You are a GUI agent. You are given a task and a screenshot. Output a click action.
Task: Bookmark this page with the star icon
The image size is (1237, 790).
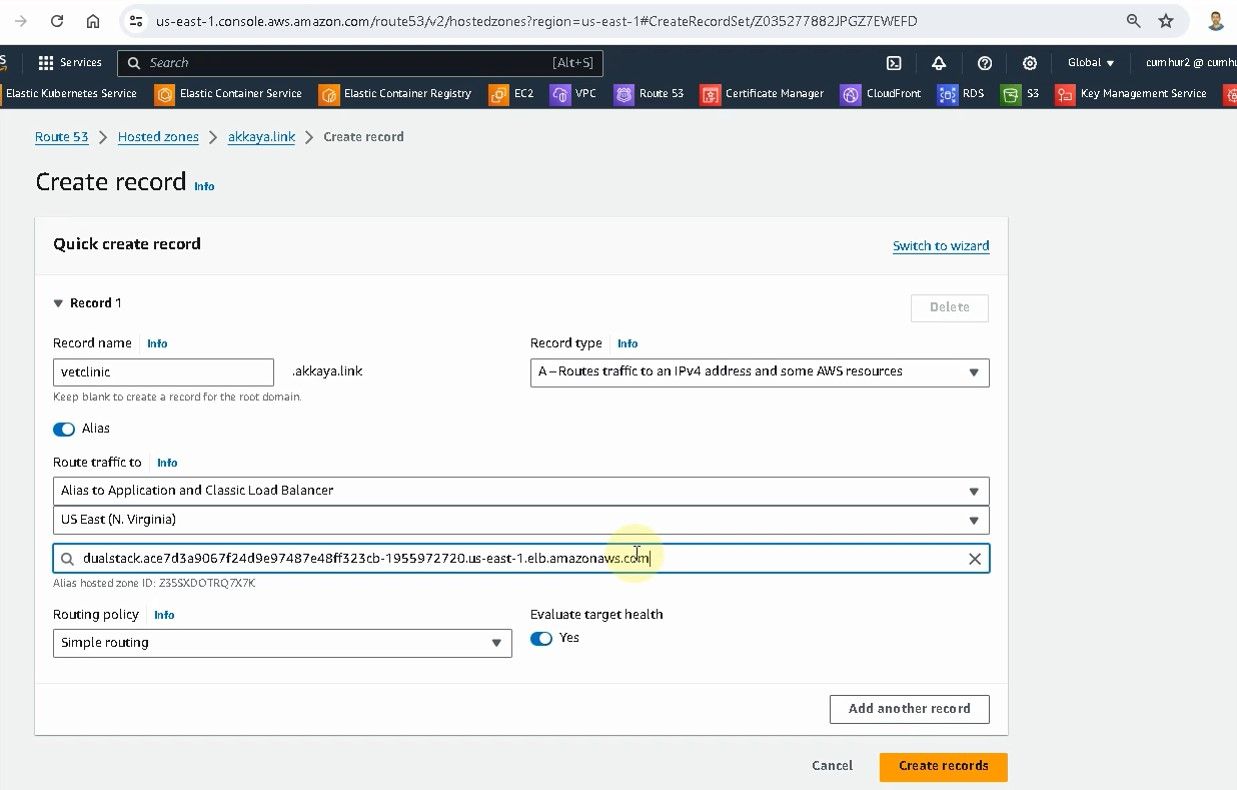coord(1165,21)
